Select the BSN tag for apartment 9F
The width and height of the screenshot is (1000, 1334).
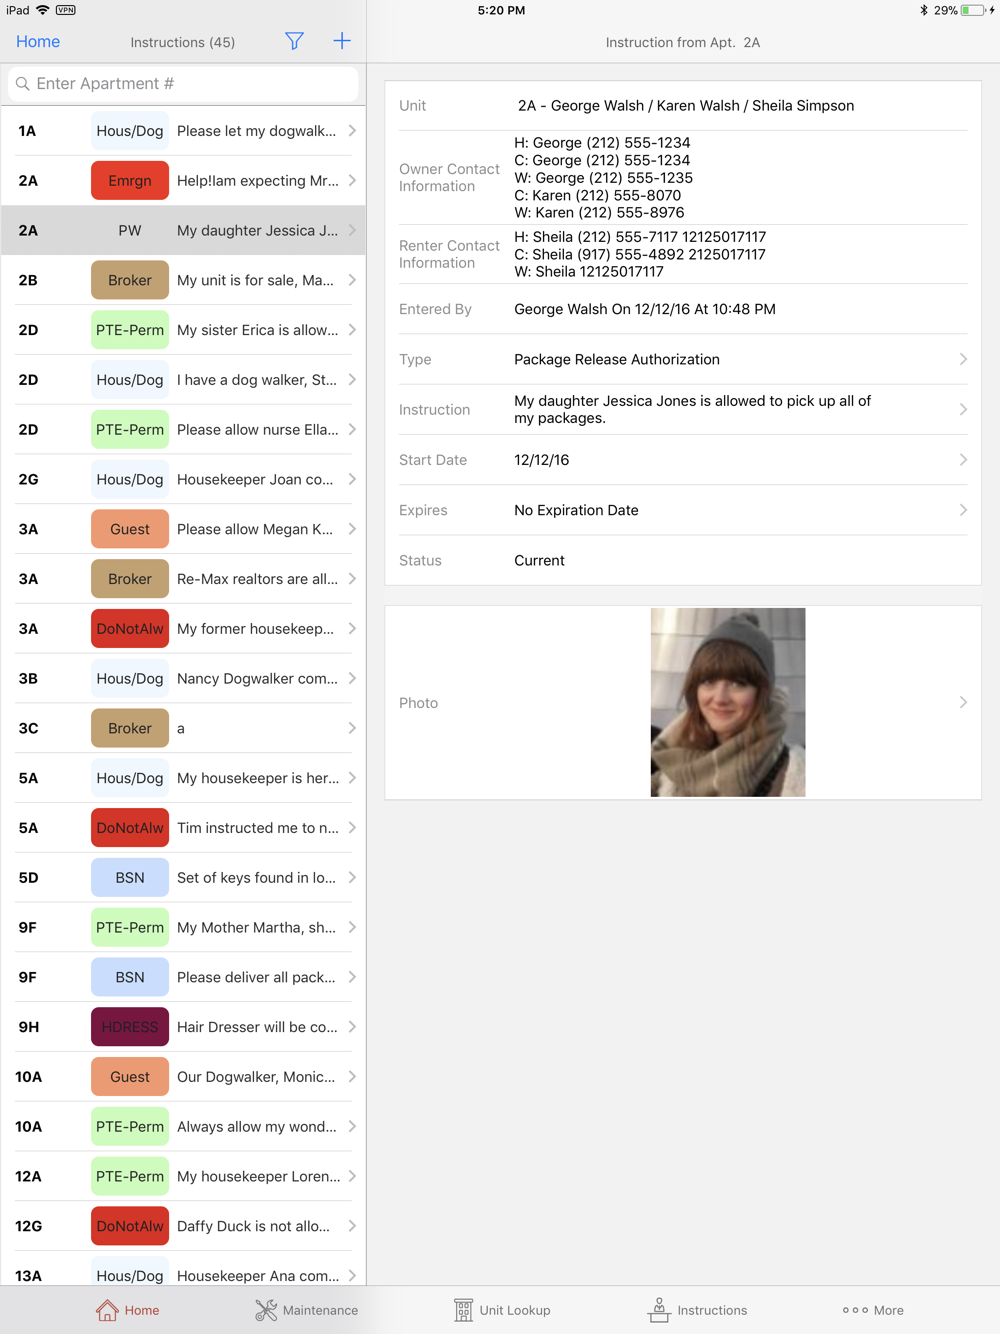pyautogui.click(x=130, y=977)
